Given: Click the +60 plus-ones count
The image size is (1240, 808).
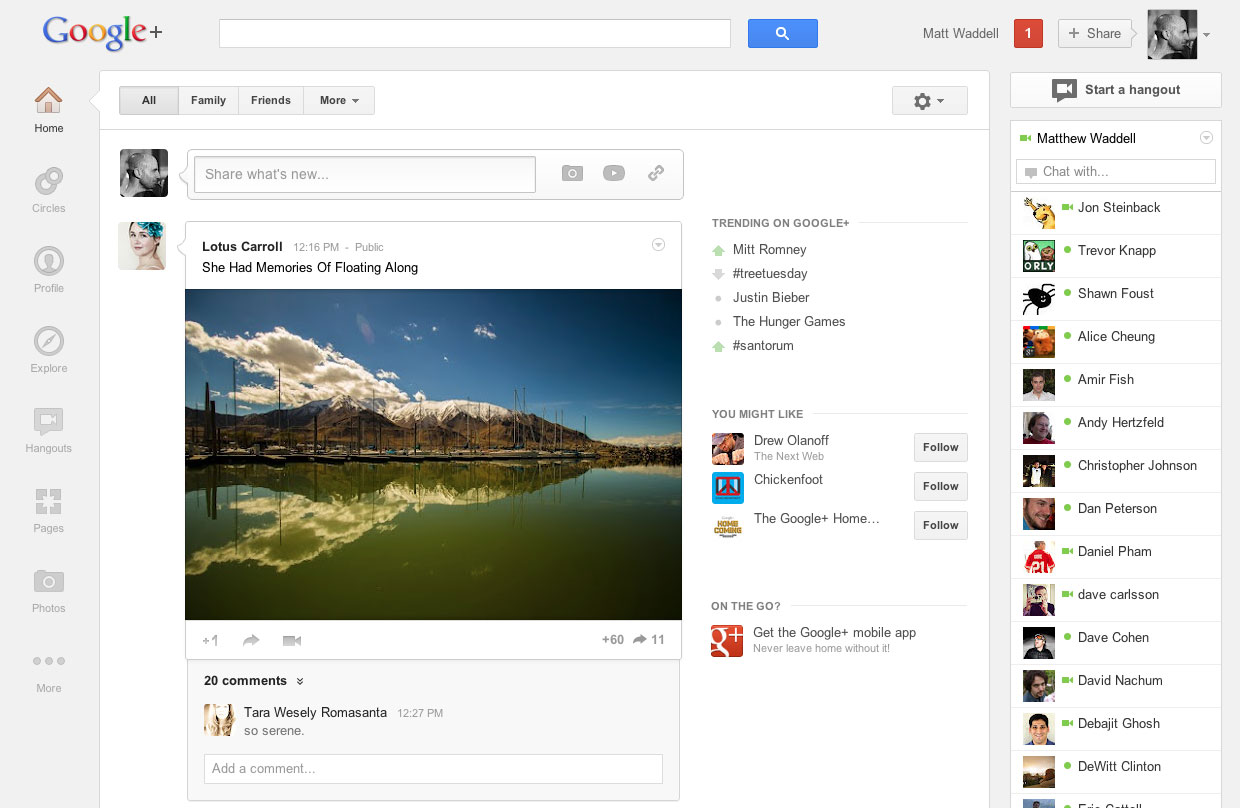Looking at the screenshot, I should point(612,640).
